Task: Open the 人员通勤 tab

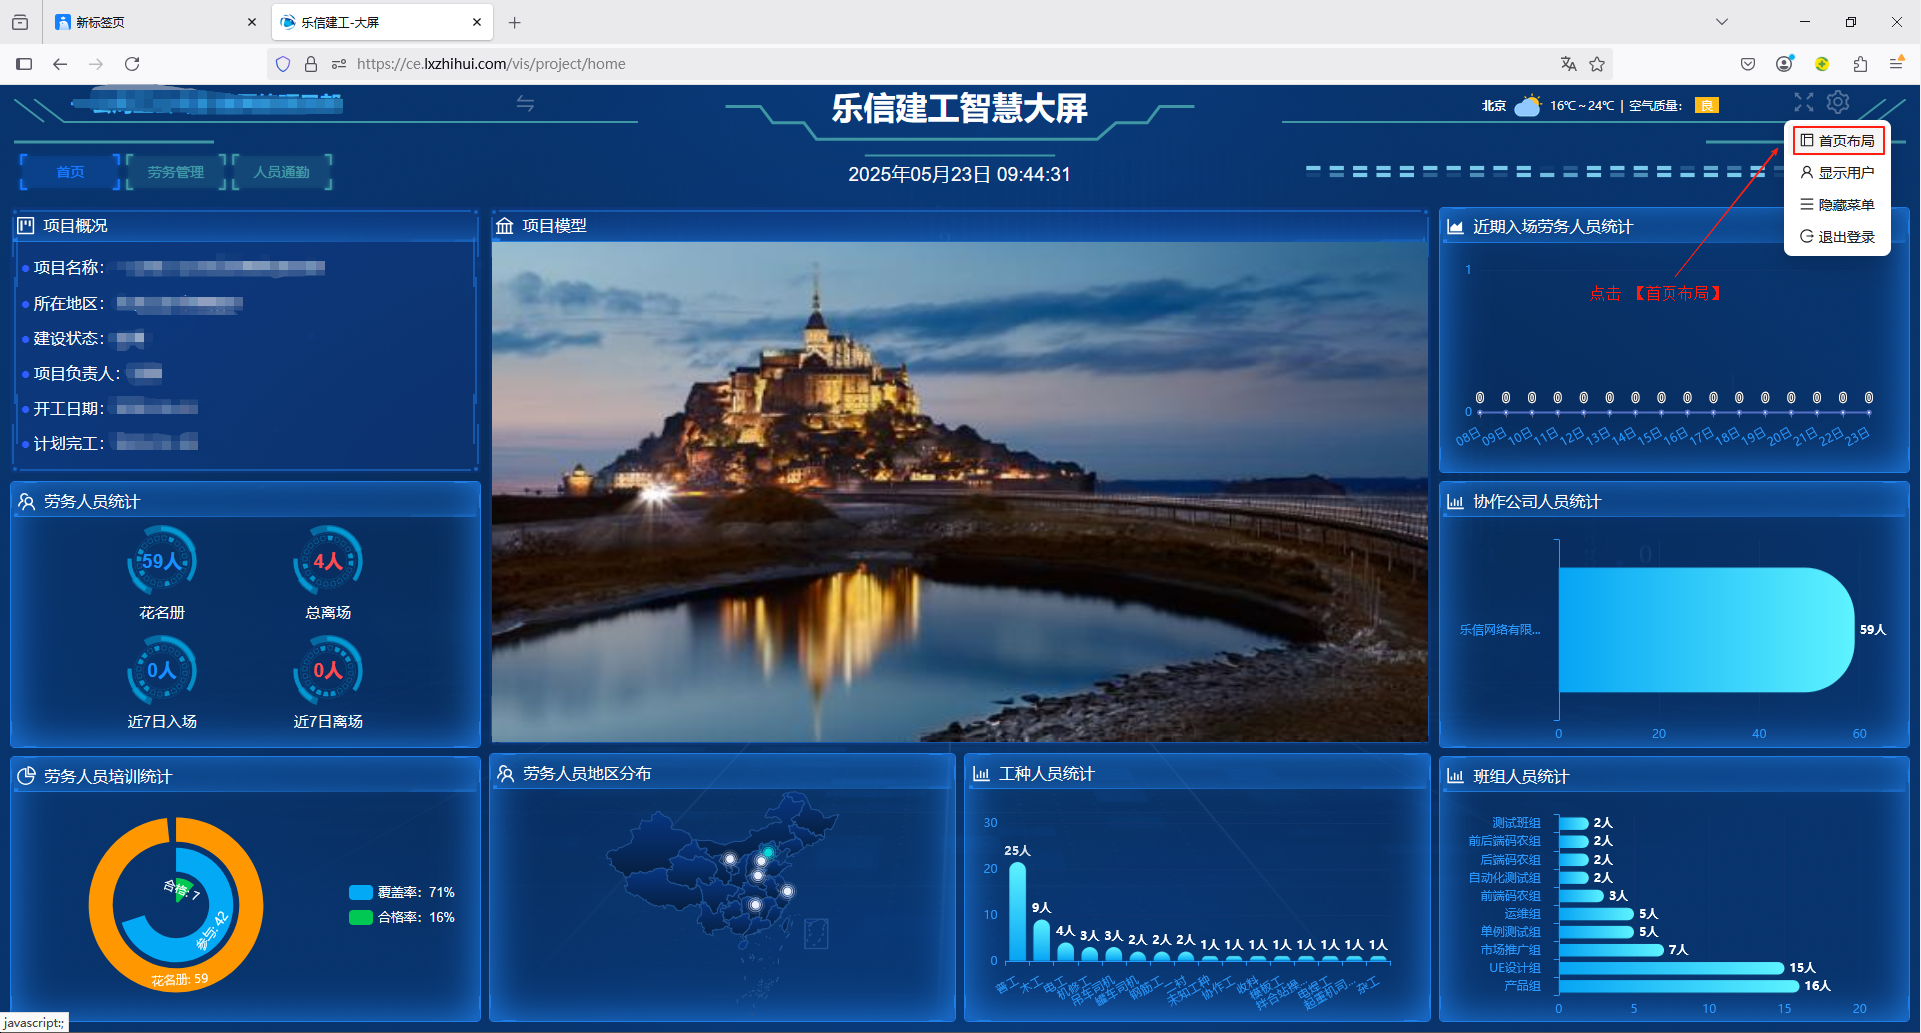Action: [x=282, y=172]
